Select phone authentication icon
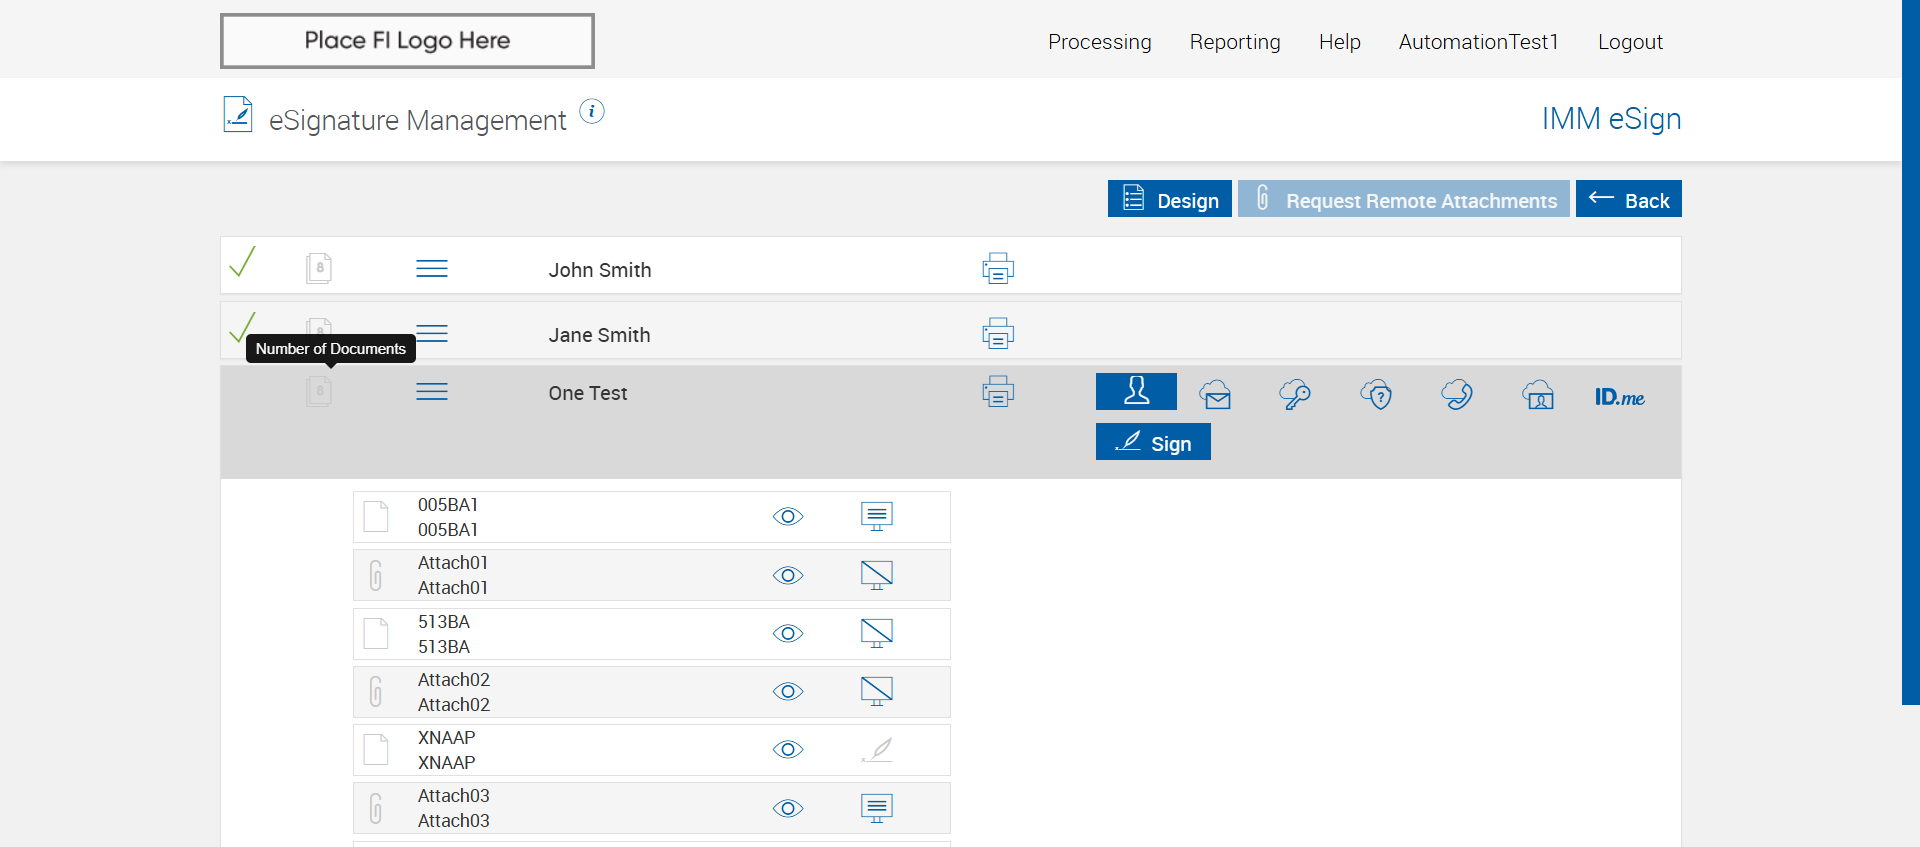Image resolution: width=1920 pixels, height=847 pixels. click(x=1457, y=395)
